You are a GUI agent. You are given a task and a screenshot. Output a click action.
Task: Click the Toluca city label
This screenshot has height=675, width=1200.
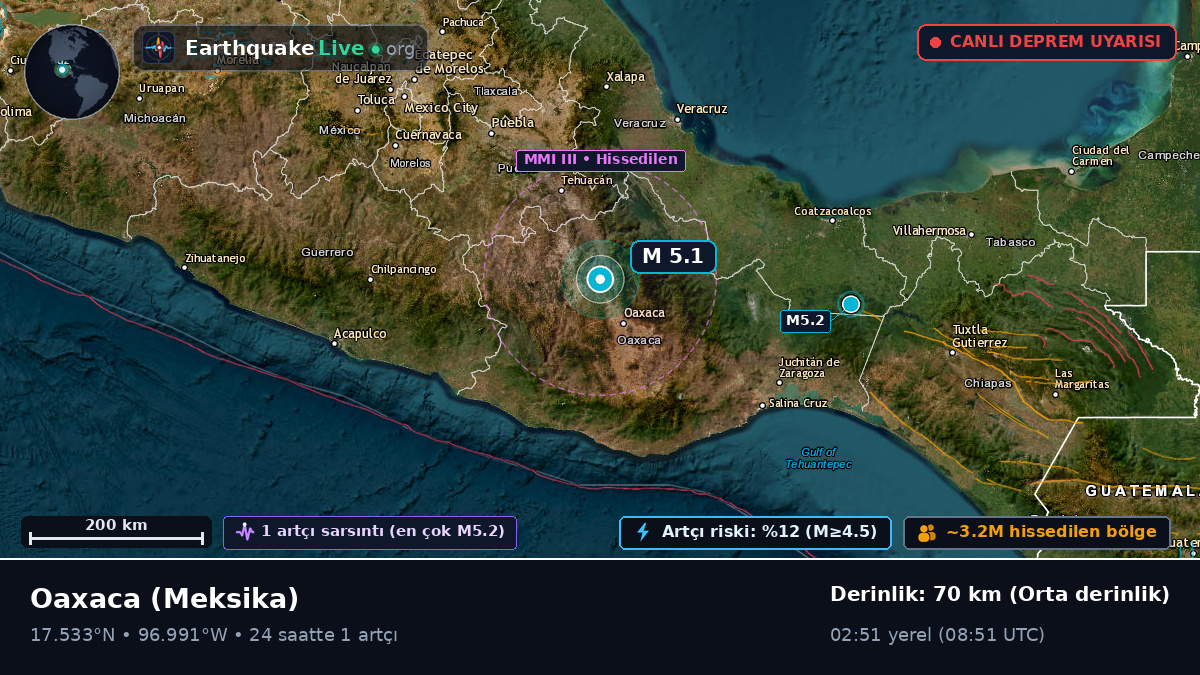point(377,99)
